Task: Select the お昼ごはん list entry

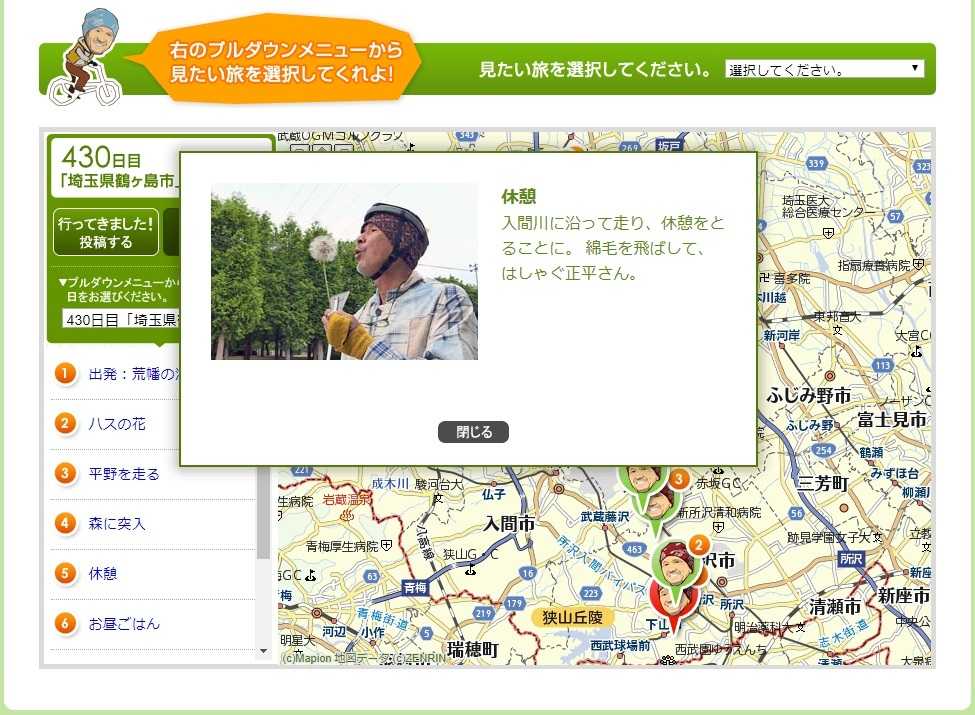Action: tap(124, 624)
